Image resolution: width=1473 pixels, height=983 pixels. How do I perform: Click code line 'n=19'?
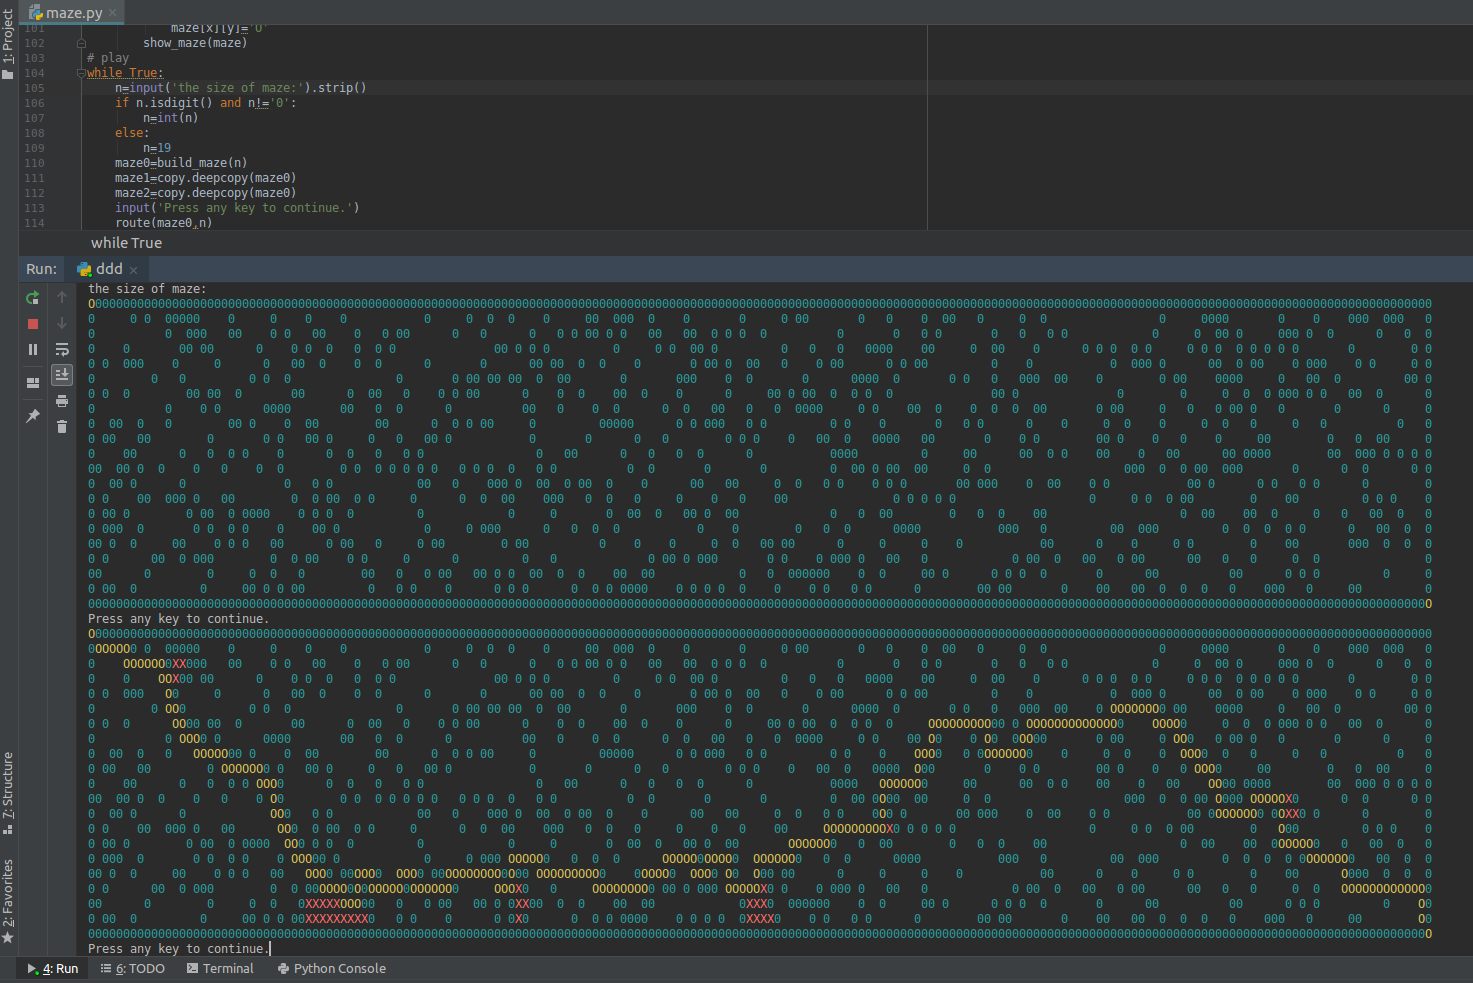(x=157, y=148)
